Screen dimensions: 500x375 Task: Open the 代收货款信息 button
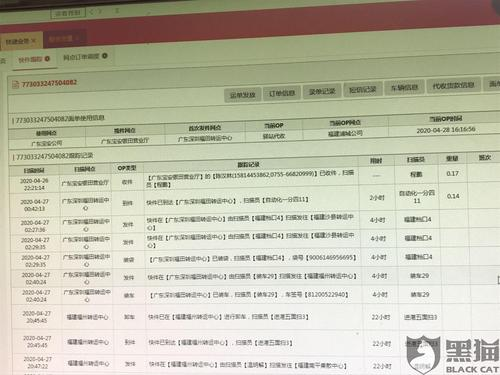tap(454, 86)
